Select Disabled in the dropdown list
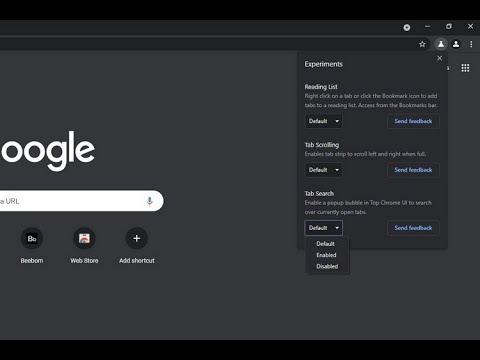This screenshot has height=360, width=480. point(327,266)
